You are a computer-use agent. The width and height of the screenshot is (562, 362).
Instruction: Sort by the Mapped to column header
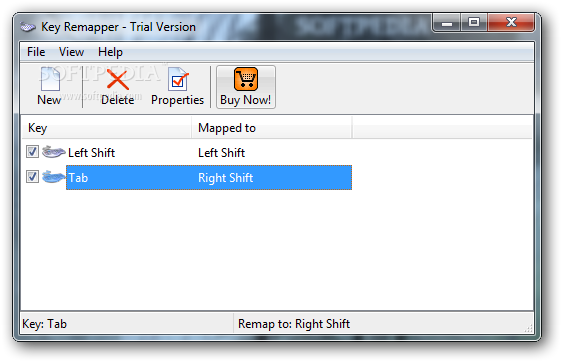coord(272,128)
